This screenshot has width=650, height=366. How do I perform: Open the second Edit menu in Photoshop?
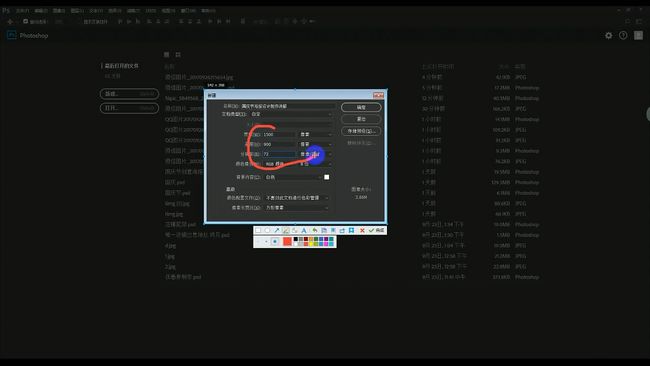click(41, 10)
